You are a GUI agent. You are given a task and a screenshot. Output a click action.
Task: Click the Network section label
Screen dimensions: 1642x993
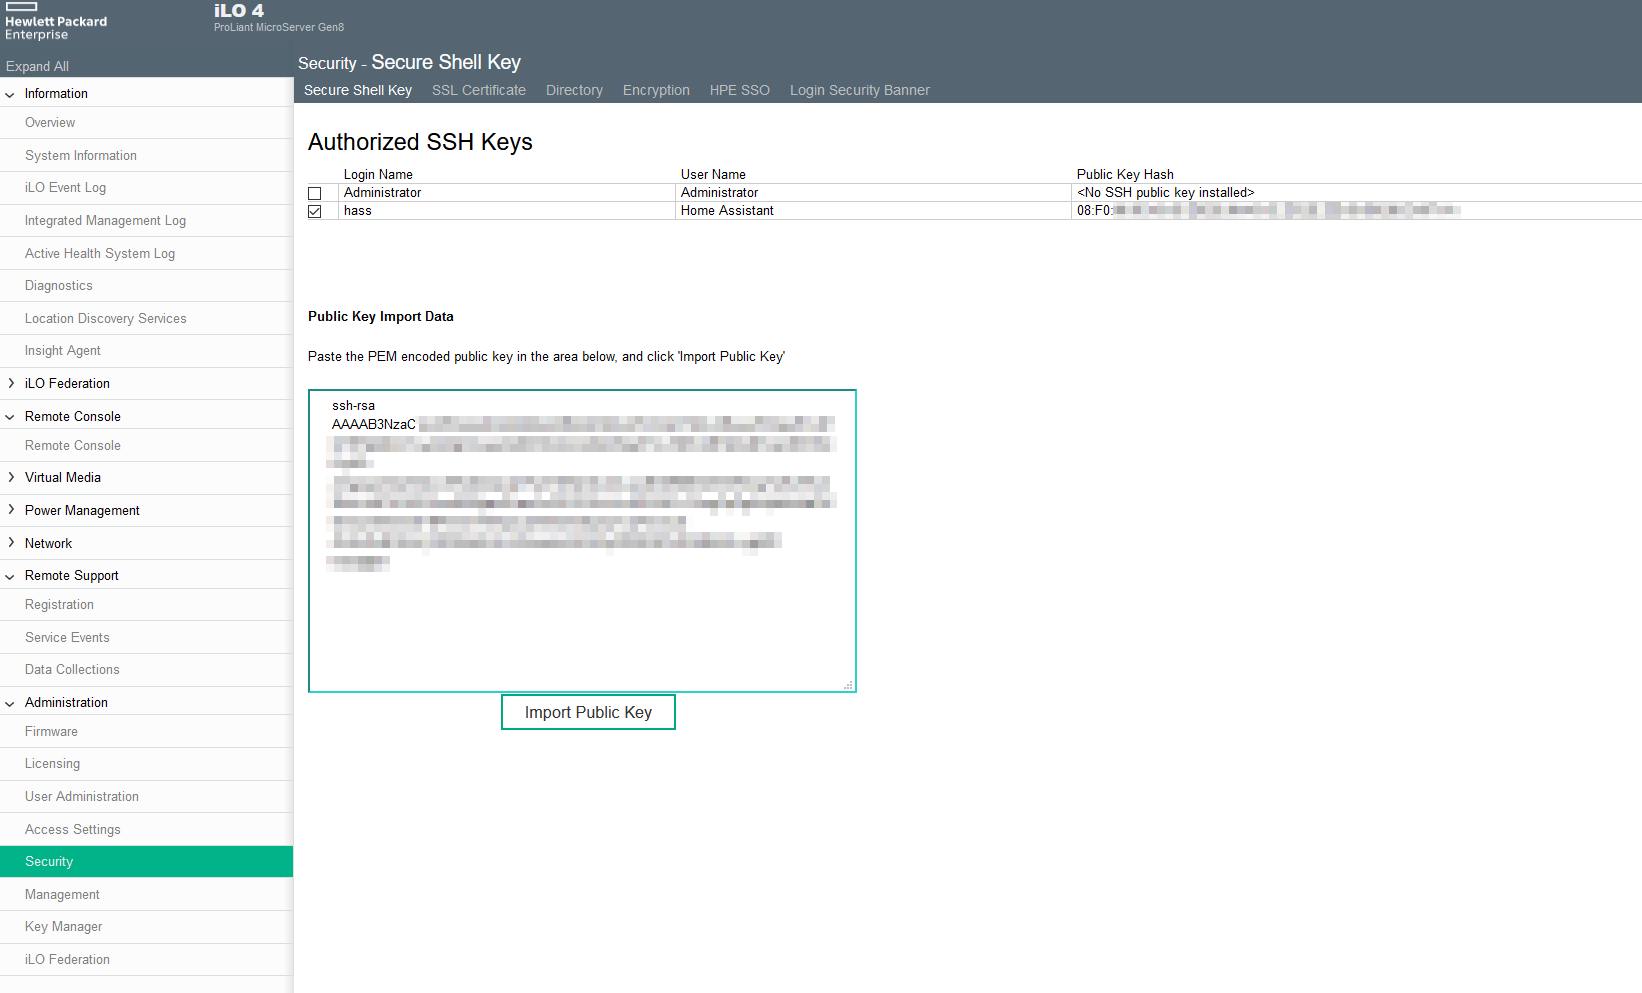[48, 543]
